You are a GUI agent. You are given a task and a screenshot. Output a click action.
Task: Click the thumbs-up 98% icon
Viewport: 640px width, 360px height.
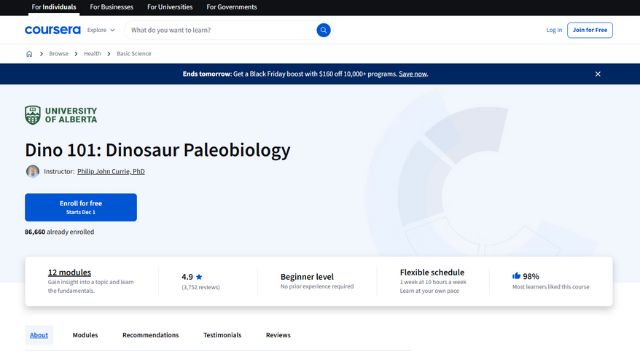tap(516, 276)
